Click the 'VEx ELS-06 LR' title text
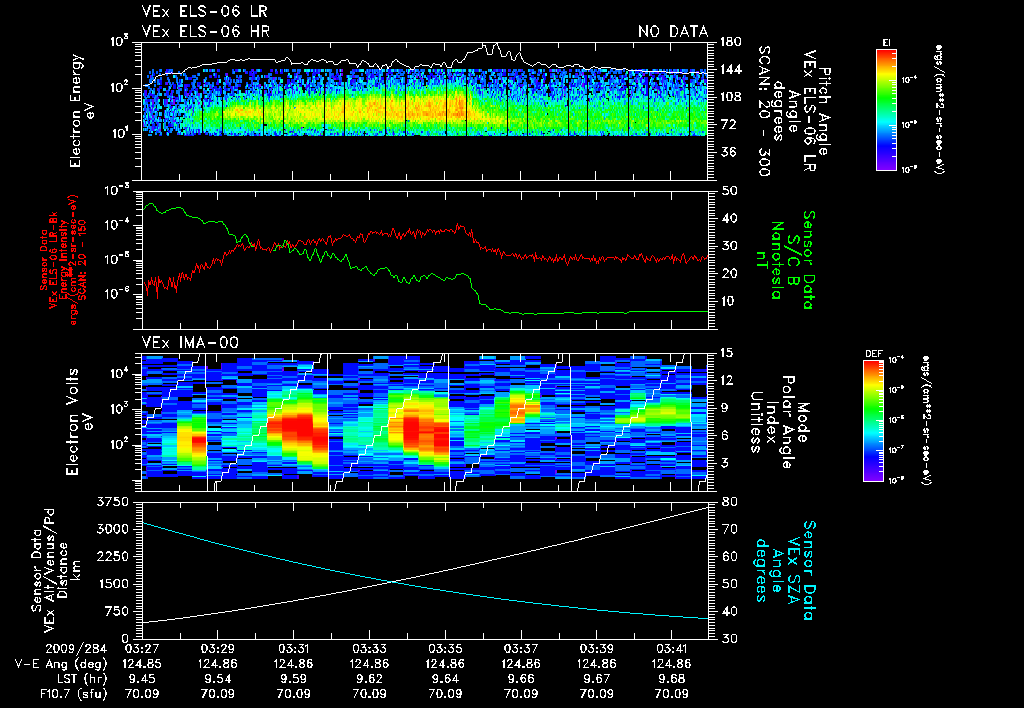Screen dimensions: 1024x708 click(204, 12)
